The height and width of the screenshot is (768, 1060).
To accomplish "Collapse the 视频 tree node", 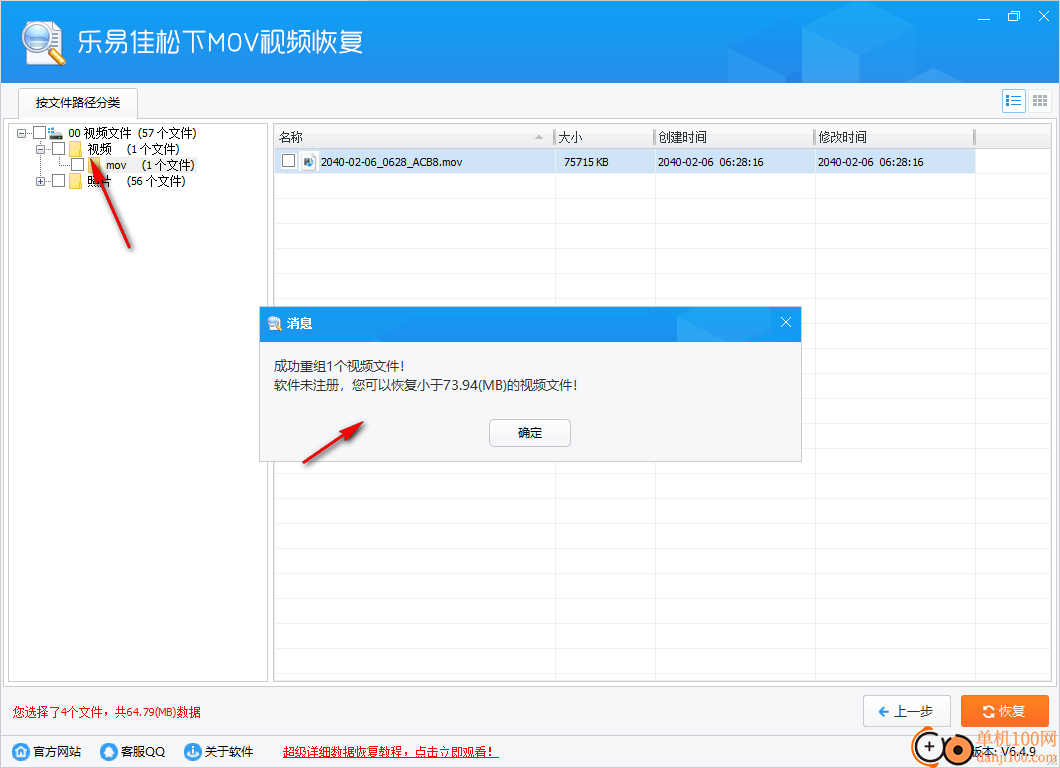I will coord(41,149).
